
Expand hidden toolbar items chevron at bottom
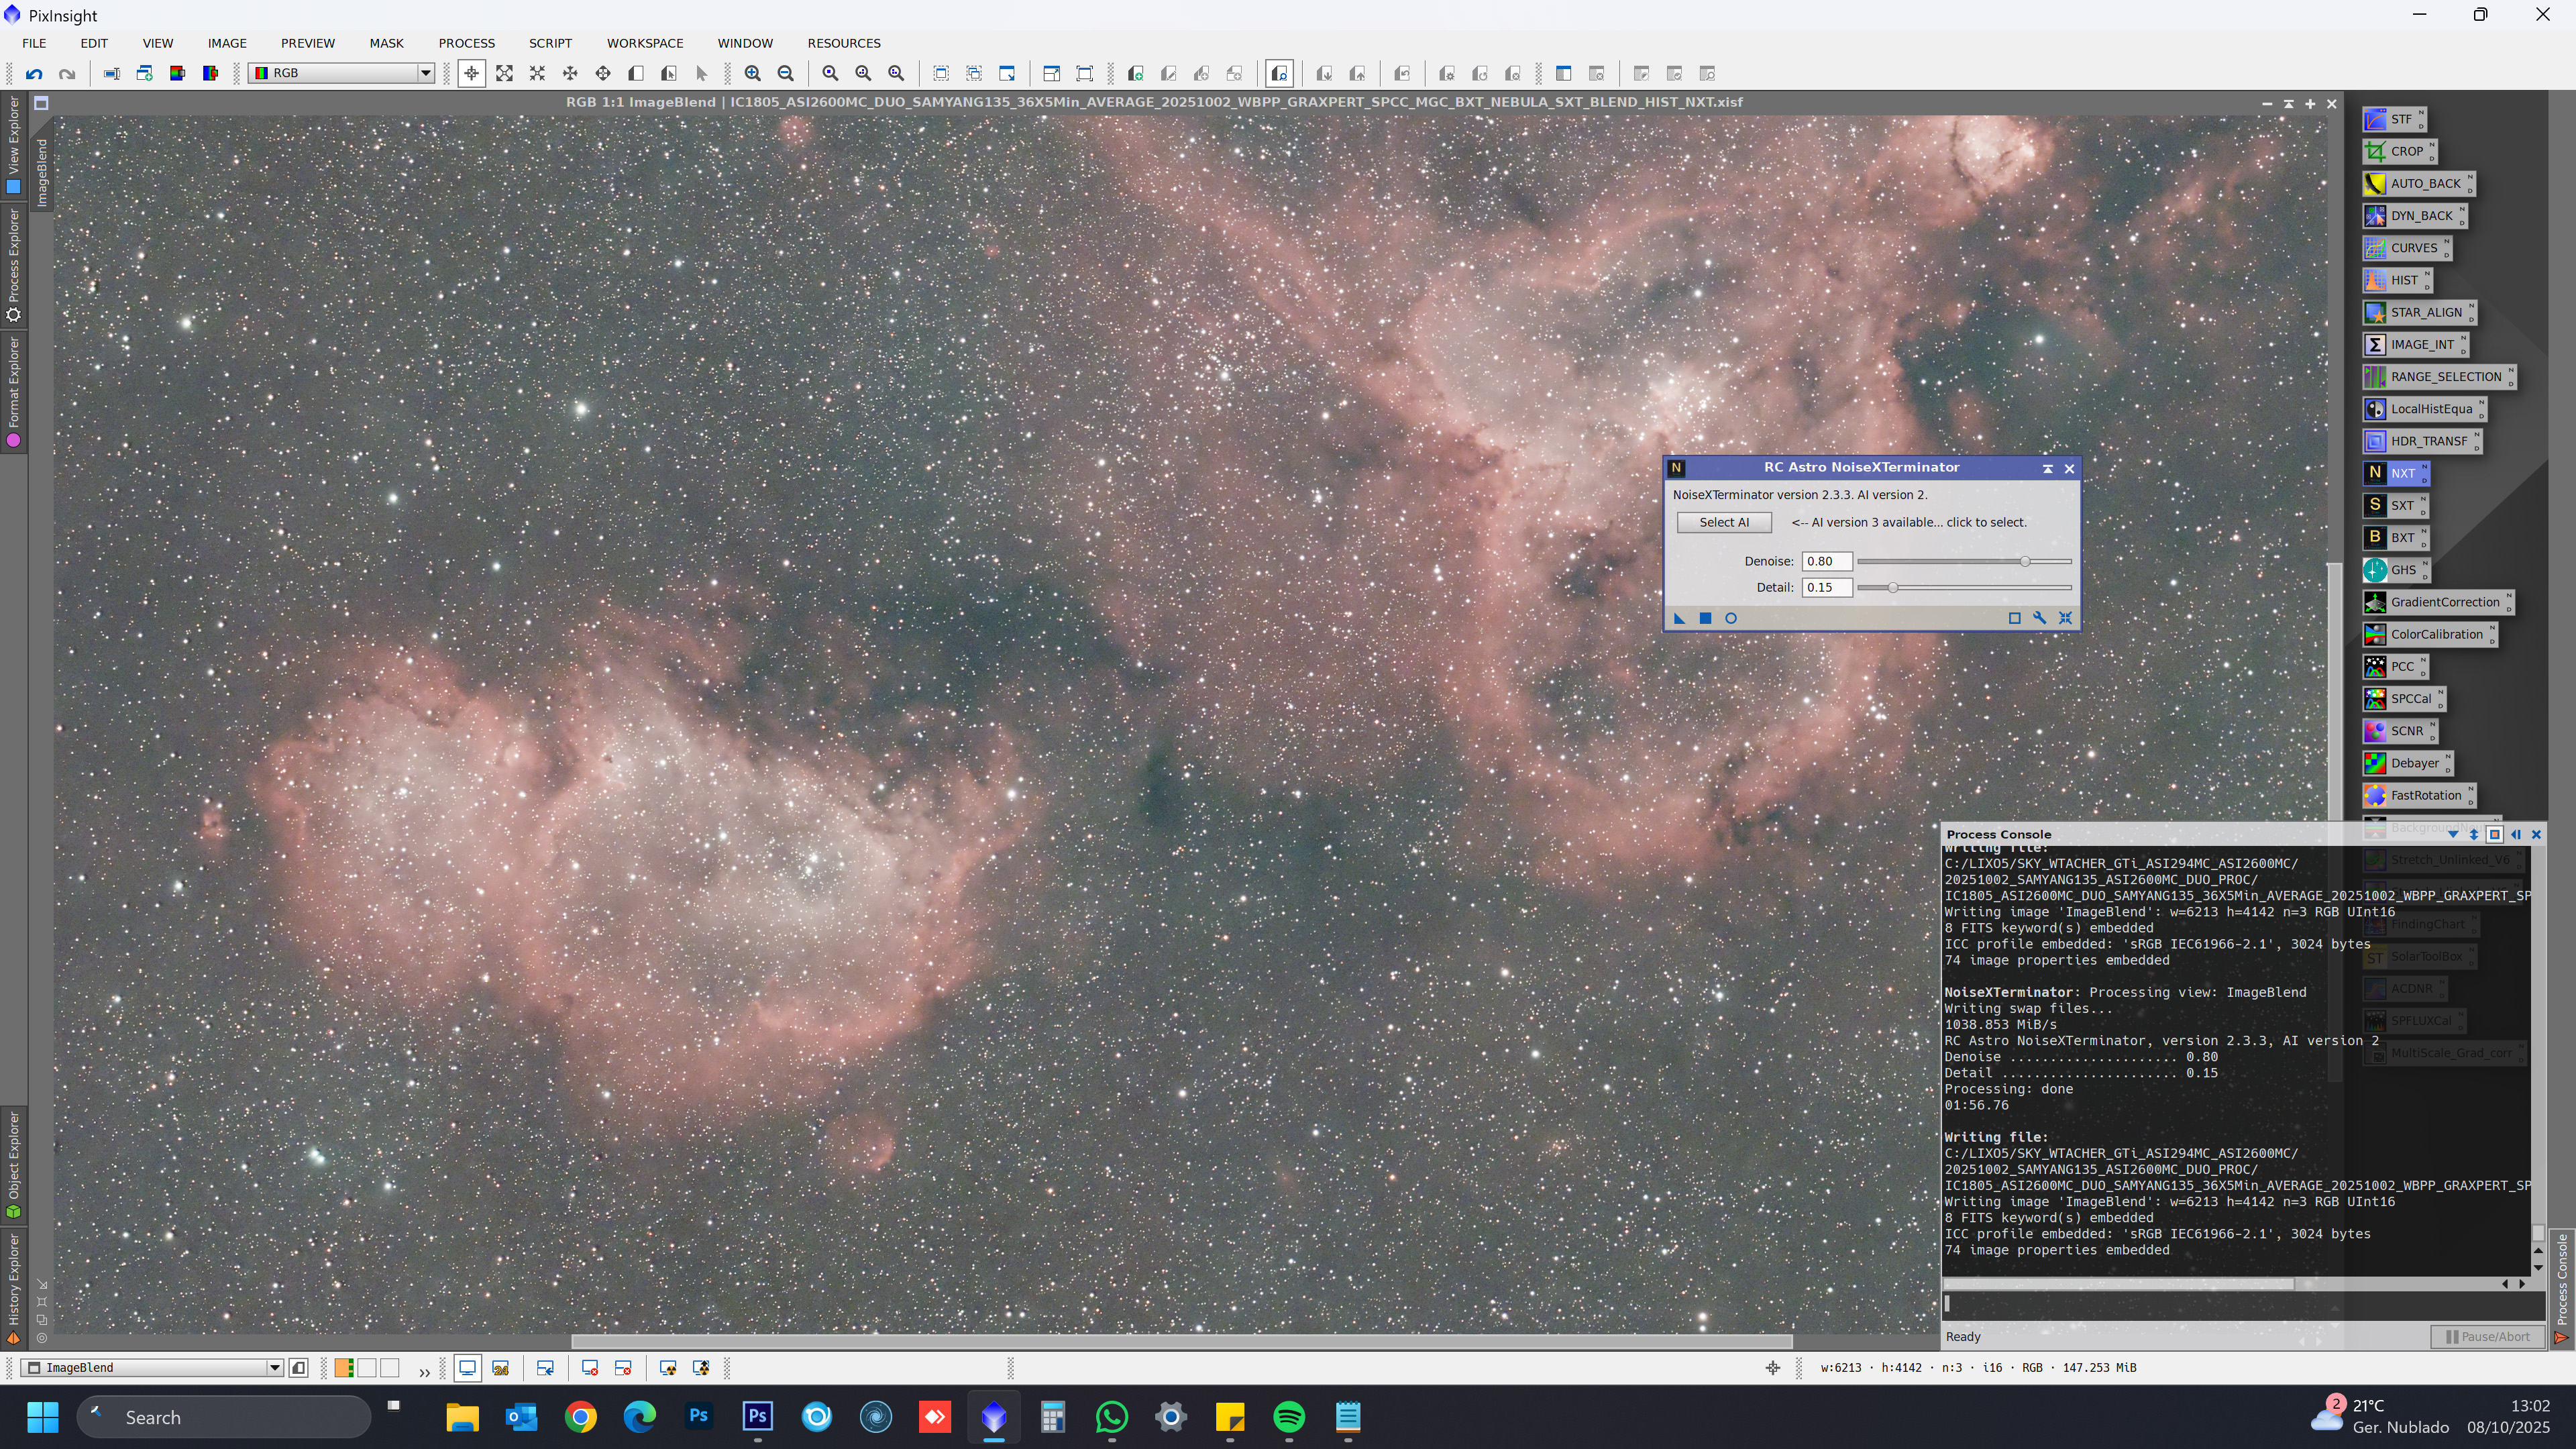(424, 1372)
